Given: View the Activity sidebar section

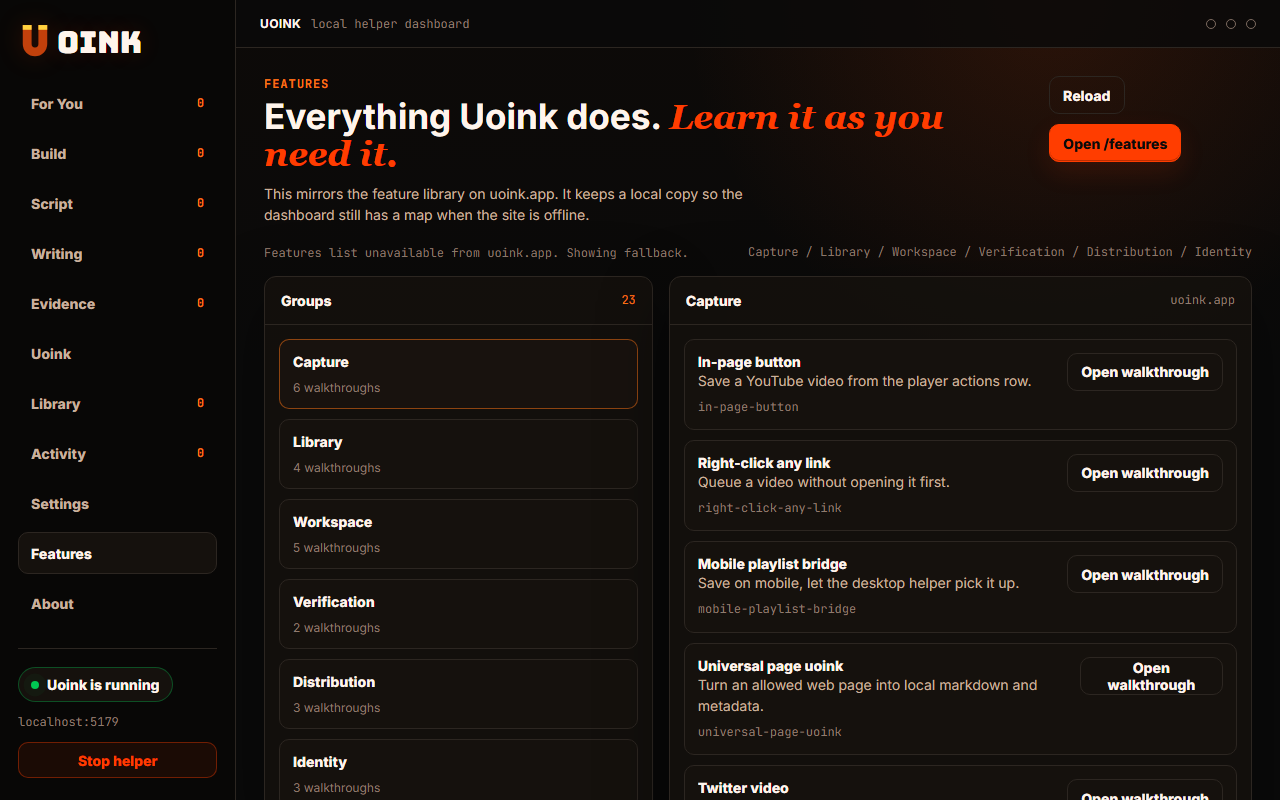Looking at the screenshot, I should (117, 454).
